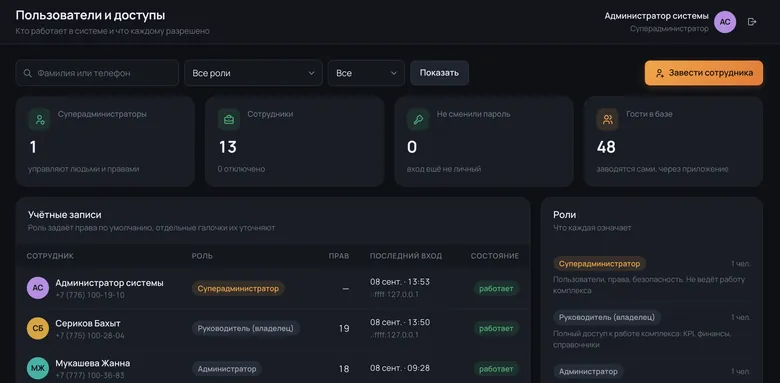Click last login 08 сент. · 13:53
The height and width of the screenshot is (383, 780).
point(400,282)
